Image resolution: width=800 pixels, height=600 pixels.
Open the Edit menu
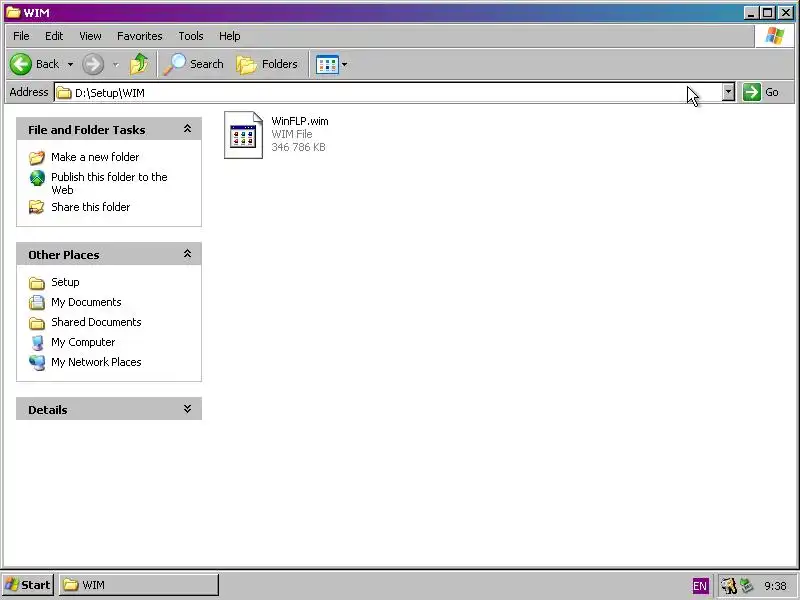(x=54, y=36)
